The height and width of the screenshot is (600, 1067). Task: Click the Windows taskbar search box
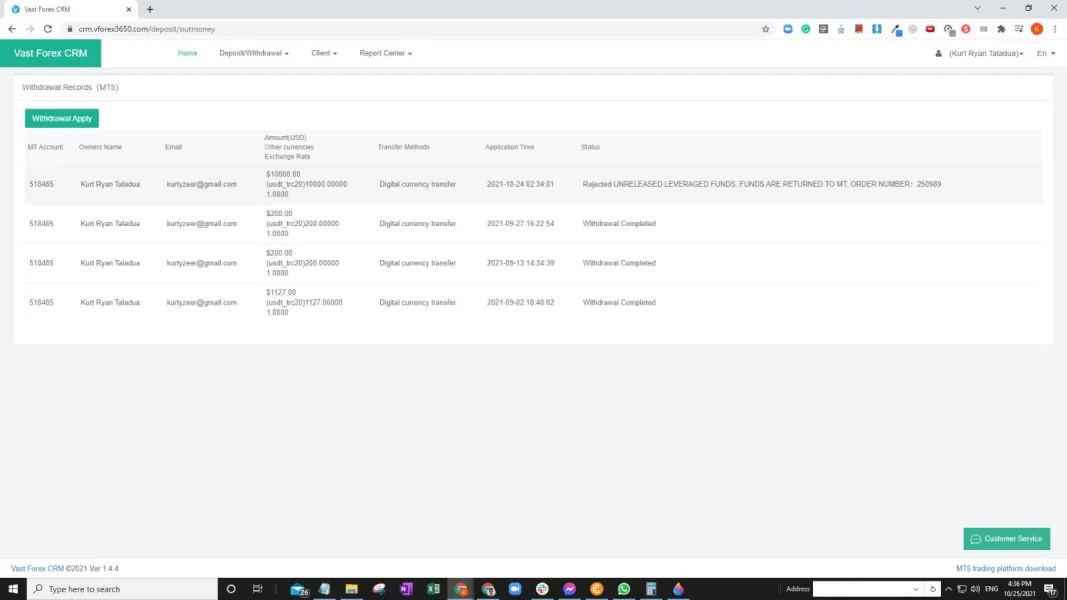[118, 589]
